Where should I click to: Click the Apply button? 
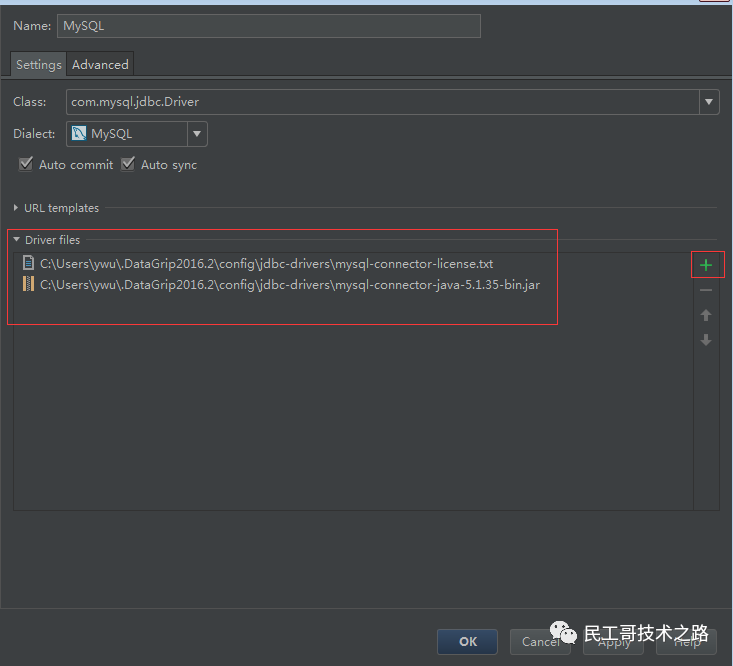click(x=613, y=642)
